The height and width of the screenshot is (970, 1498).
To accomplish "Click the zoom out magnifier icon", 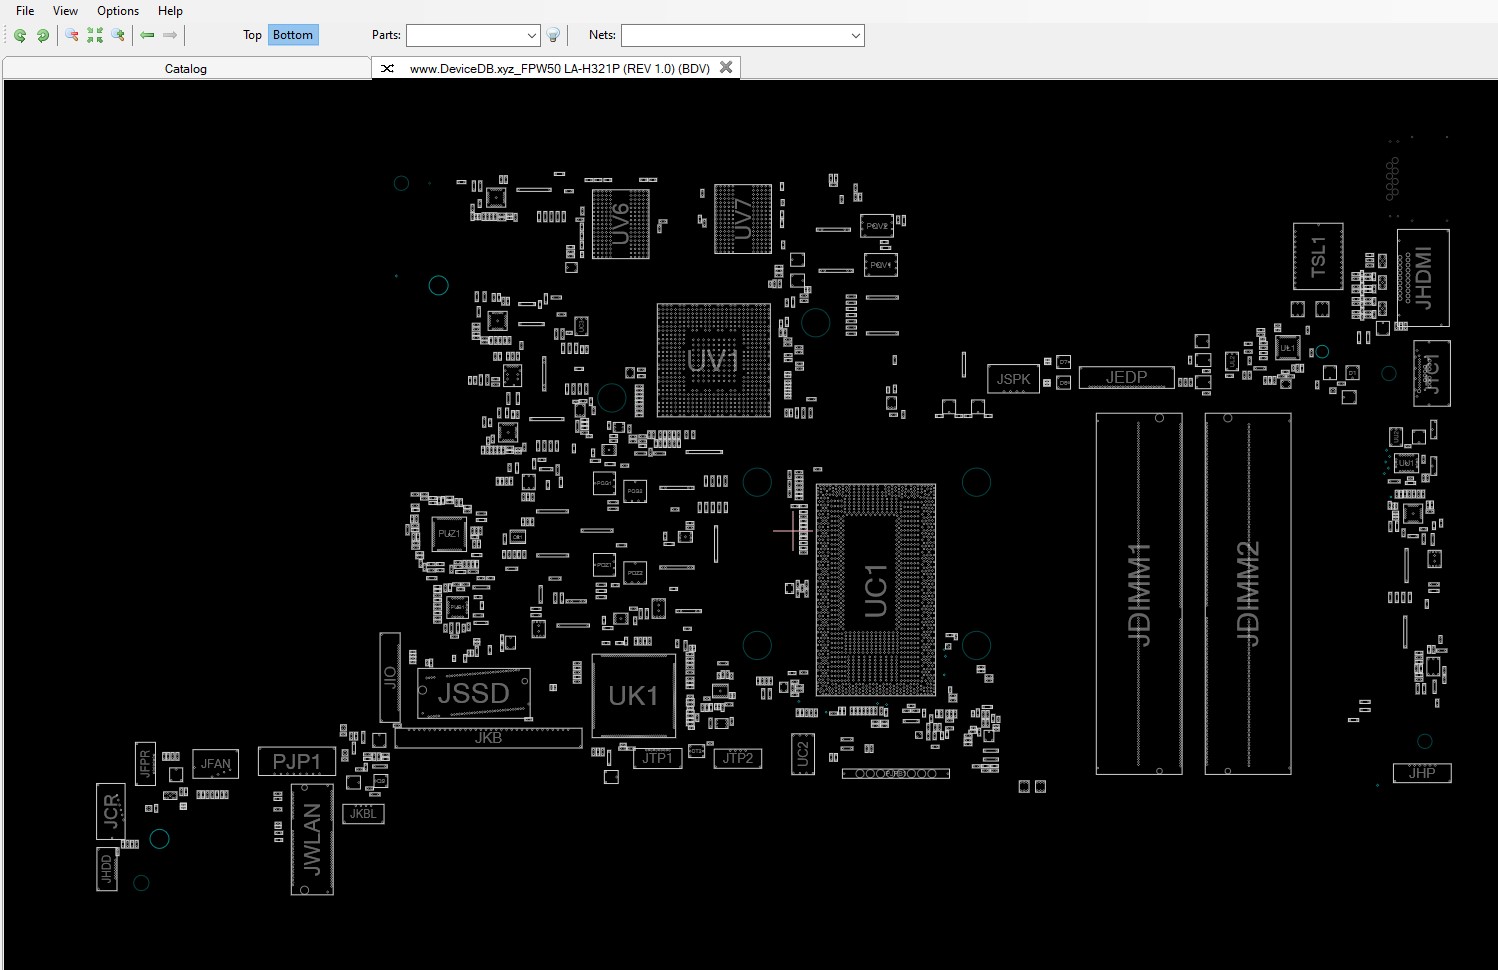I will 72,35.
